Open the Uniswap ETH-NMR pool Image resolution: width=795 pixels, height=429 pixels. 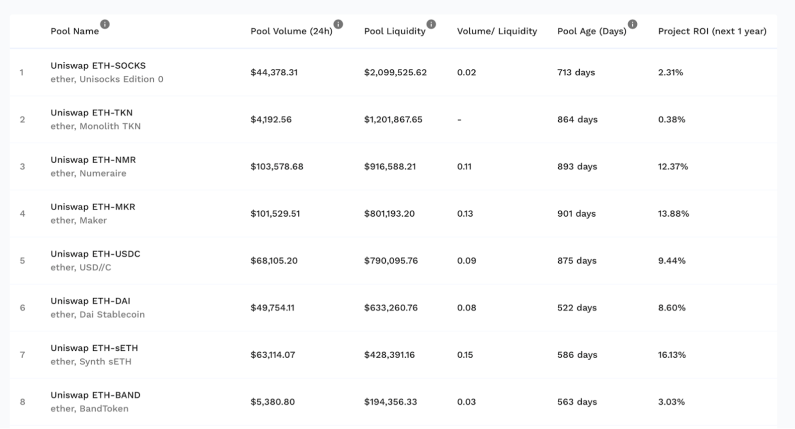tap(93, 160)
